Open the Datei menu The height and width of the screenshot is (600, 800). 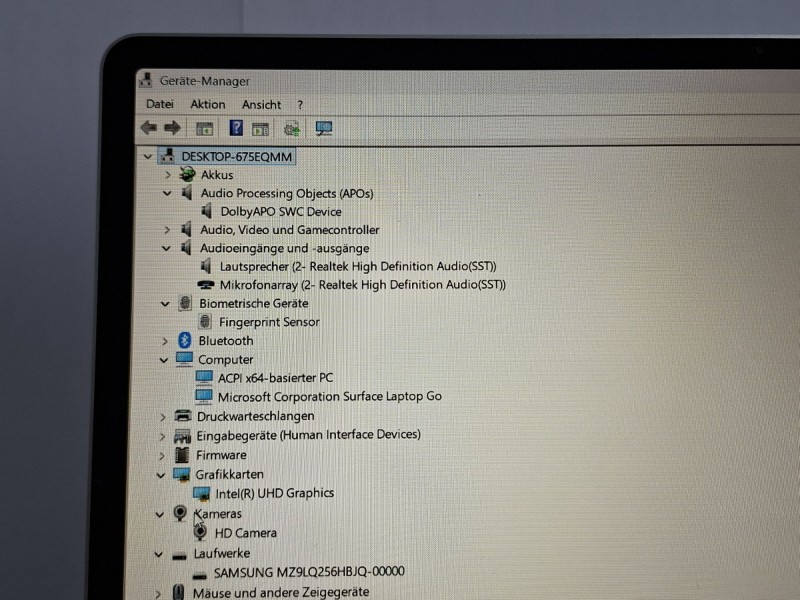[160, 104]
